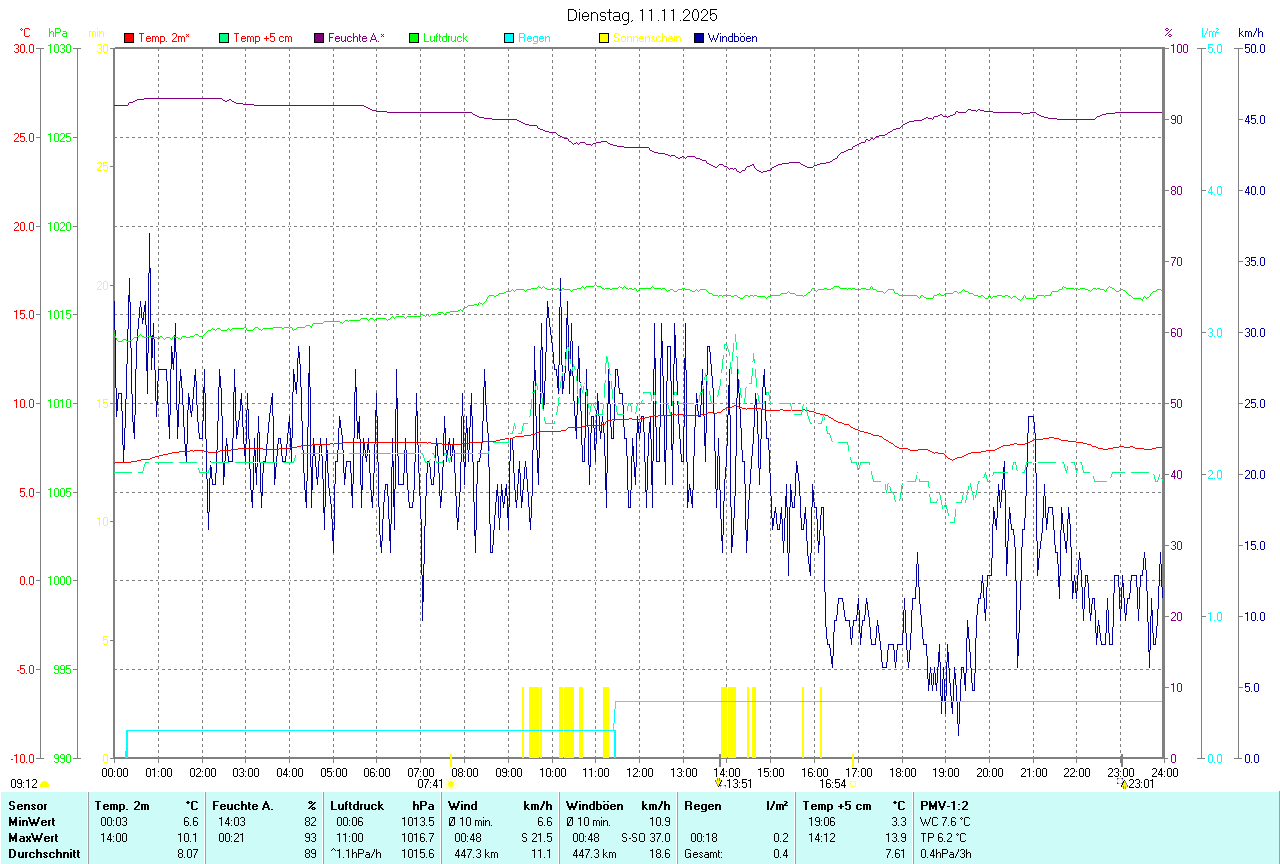Click the MaxWert row label
1280x864 pixels.
pos(33,837)
